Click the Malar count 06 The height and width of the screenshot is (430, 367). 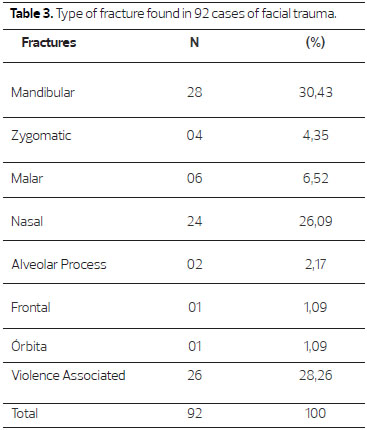[194, 178]
